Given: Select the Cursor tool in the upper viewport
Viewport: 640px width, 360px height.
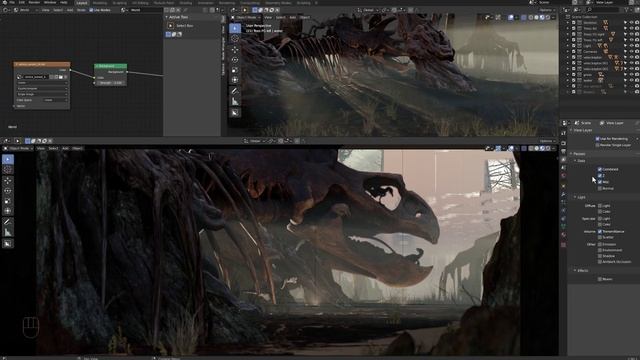Looking at the screenshot, I should 235,39.
